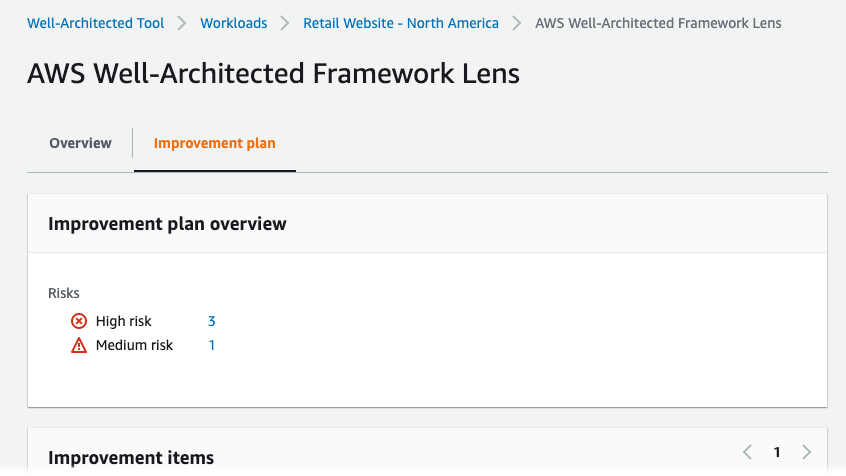Click the High risk label text
Image resolution: width=846 pixels, height=476 pixels.
124,321
